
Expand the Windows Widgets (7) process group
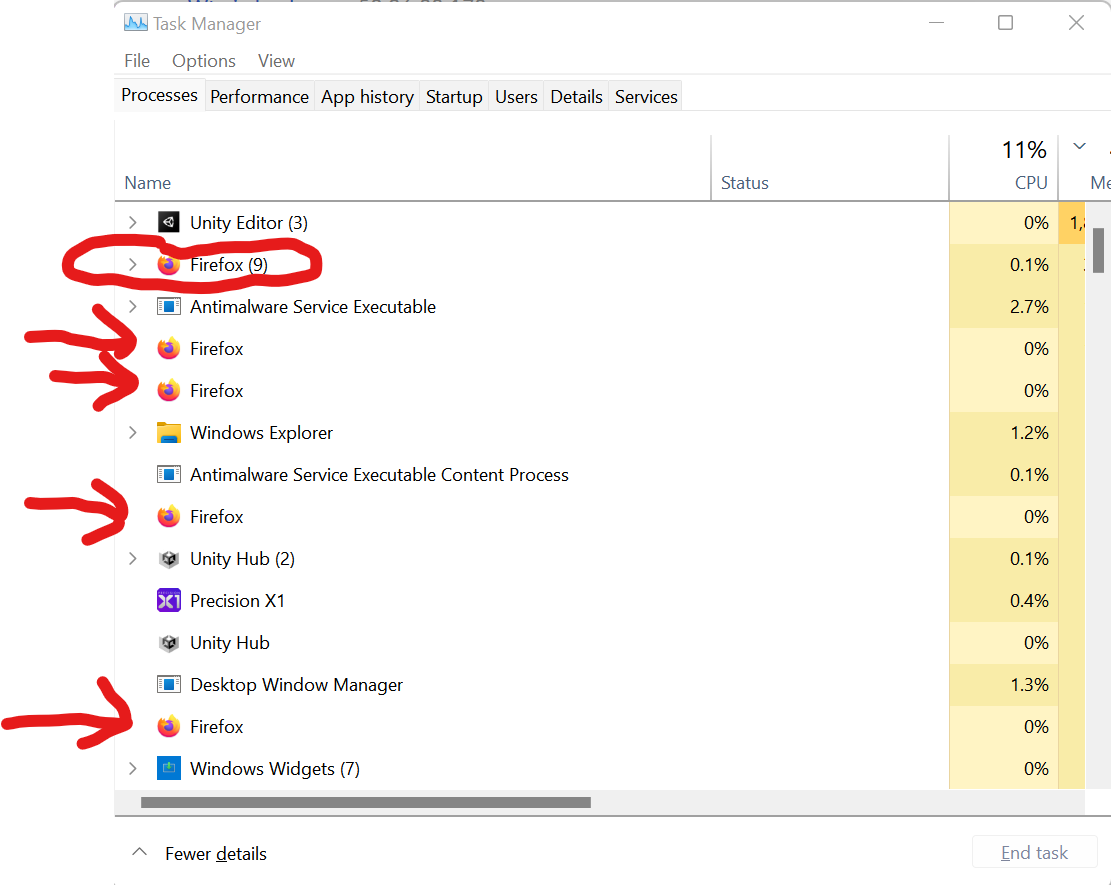[132, 769]
